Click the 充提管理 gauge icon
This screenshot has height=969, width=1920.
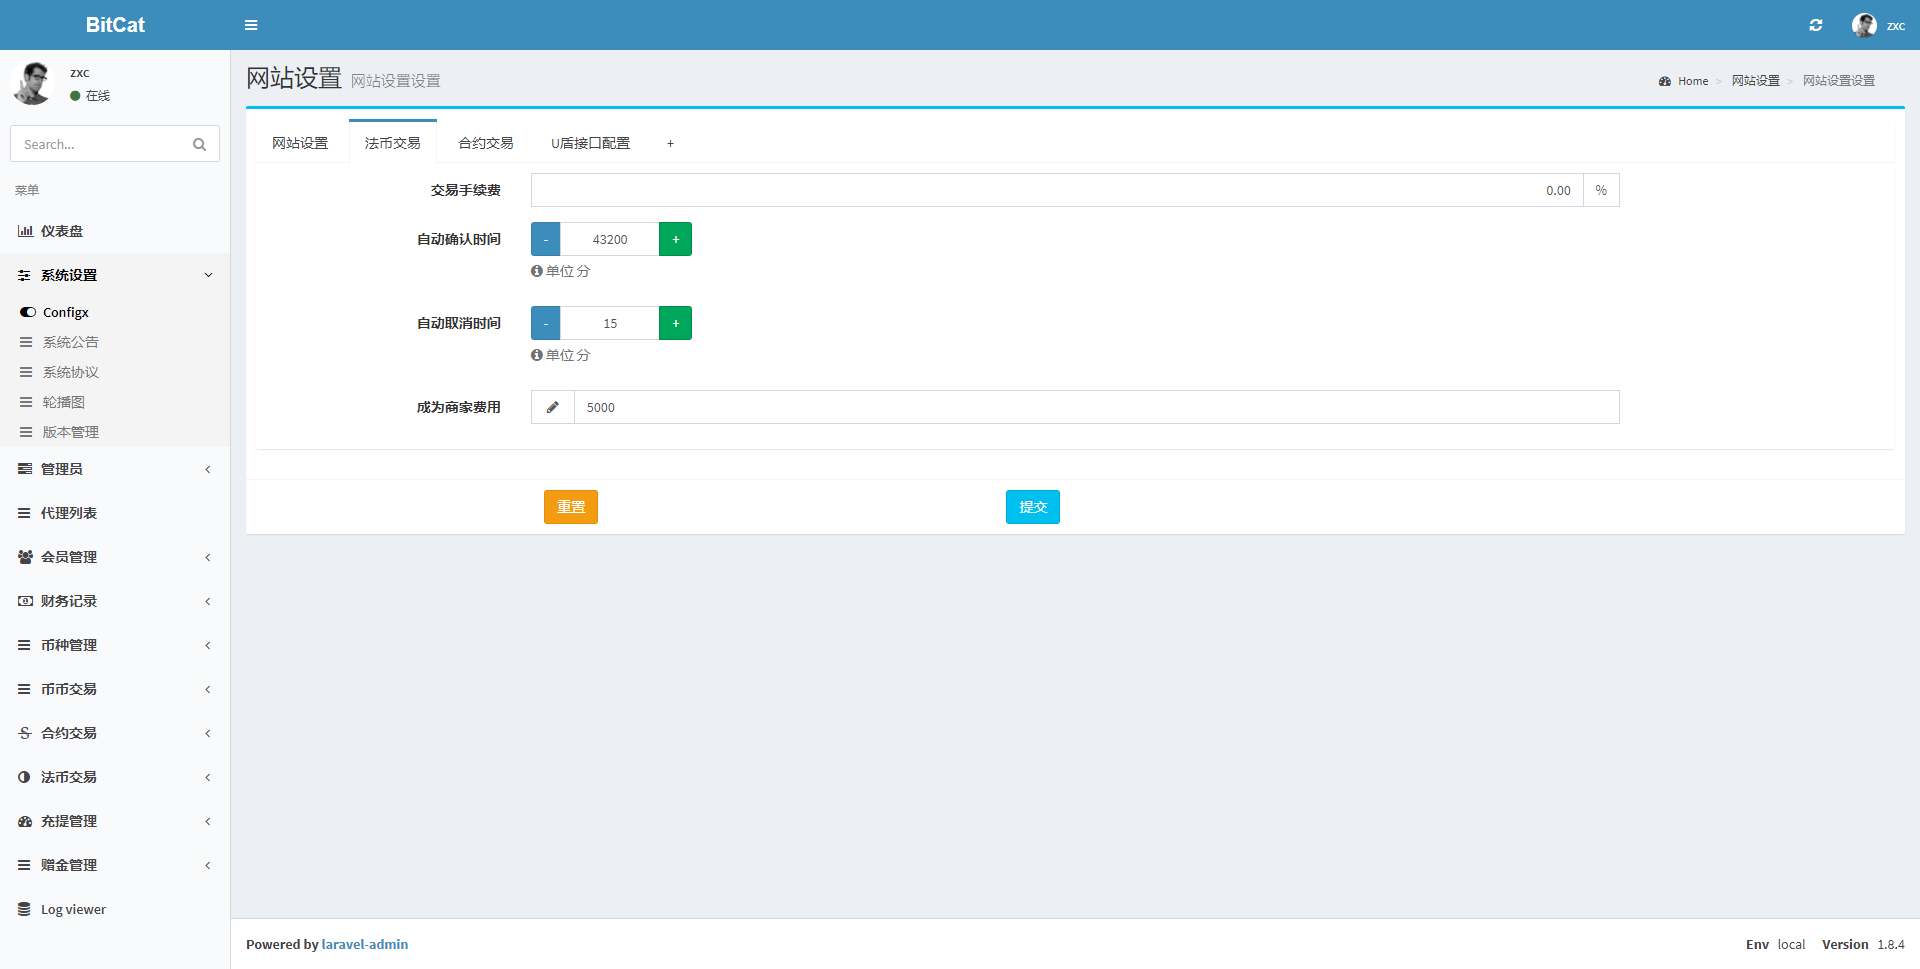pos(25,821)
